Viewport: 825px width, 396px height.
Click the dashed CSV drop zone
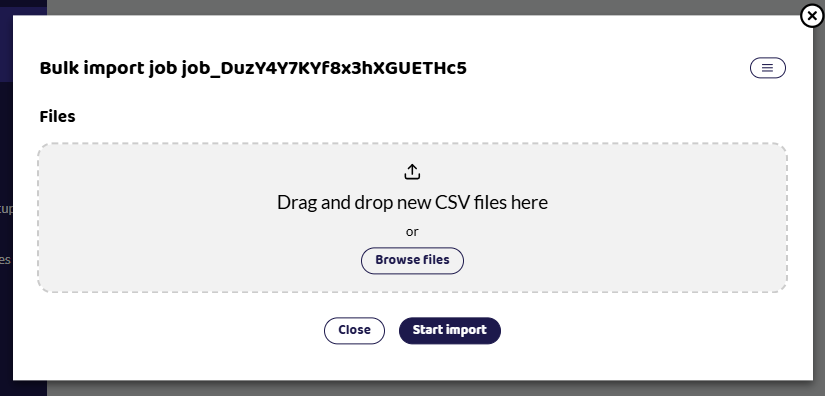pyautogui.click(x=412, y=217)
